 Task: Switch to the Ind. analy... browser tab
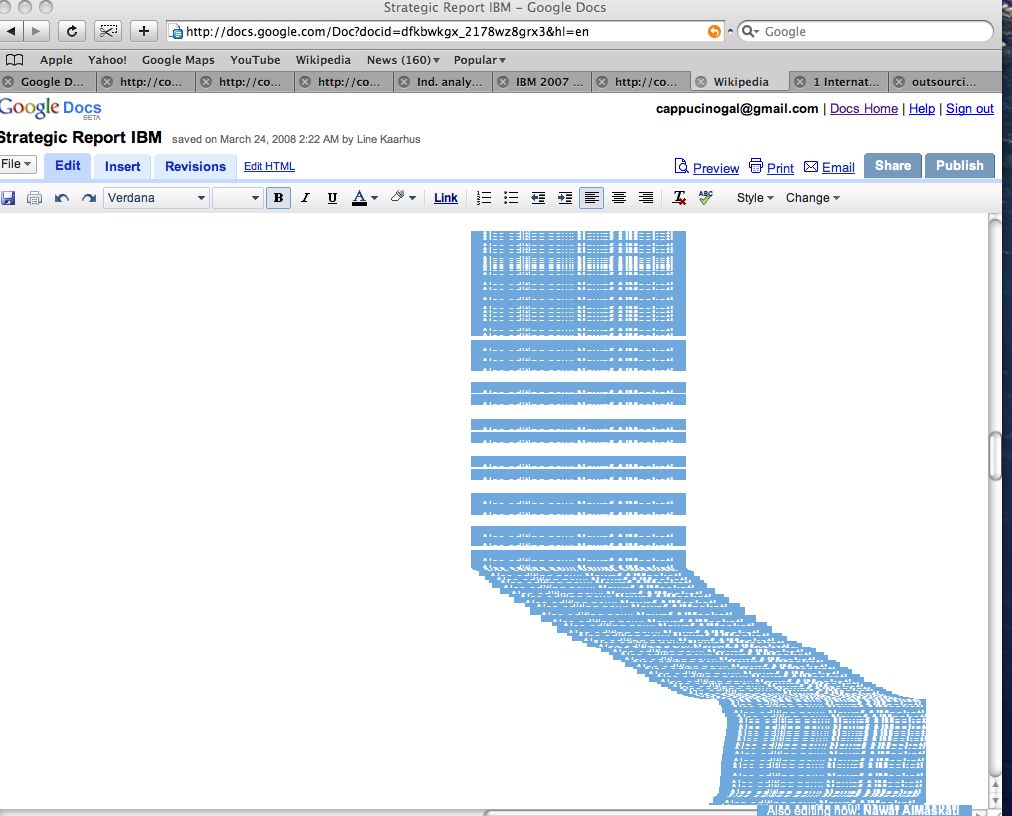(x=444, y=82)
